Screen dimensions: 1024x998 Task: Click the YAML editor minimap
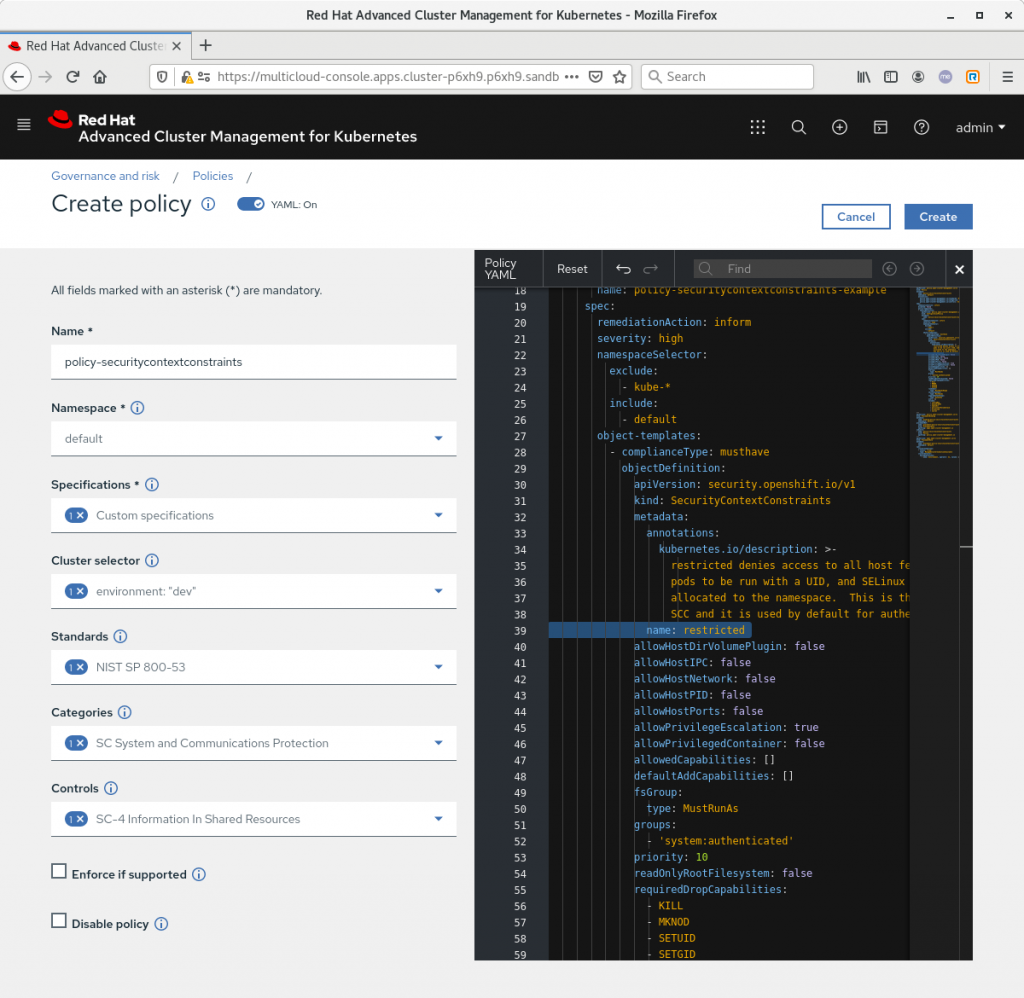tap(938, 372)
